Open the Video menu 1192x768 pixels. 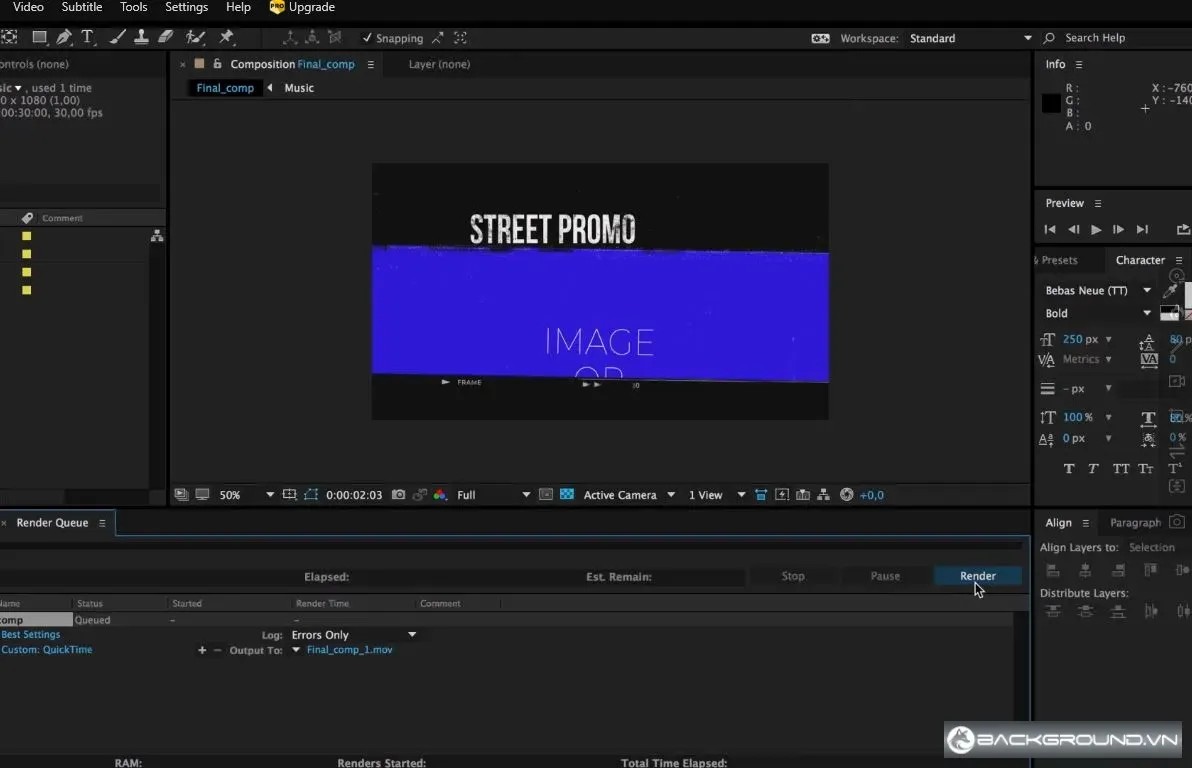click(28, 7)
